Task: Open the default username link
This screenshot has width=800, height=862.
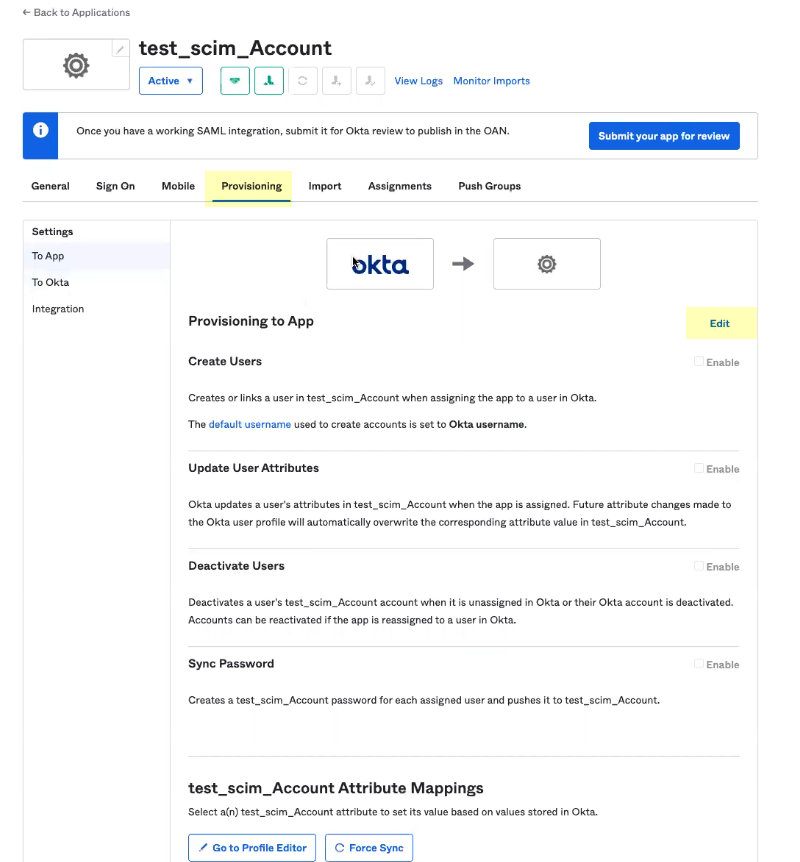Action: 250,424
